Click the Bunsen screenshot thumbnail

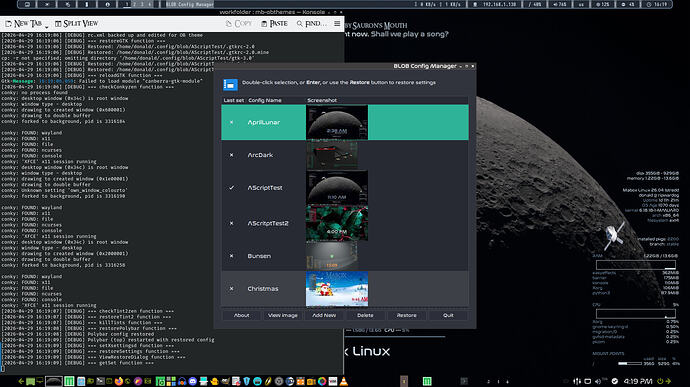[332, 256]
